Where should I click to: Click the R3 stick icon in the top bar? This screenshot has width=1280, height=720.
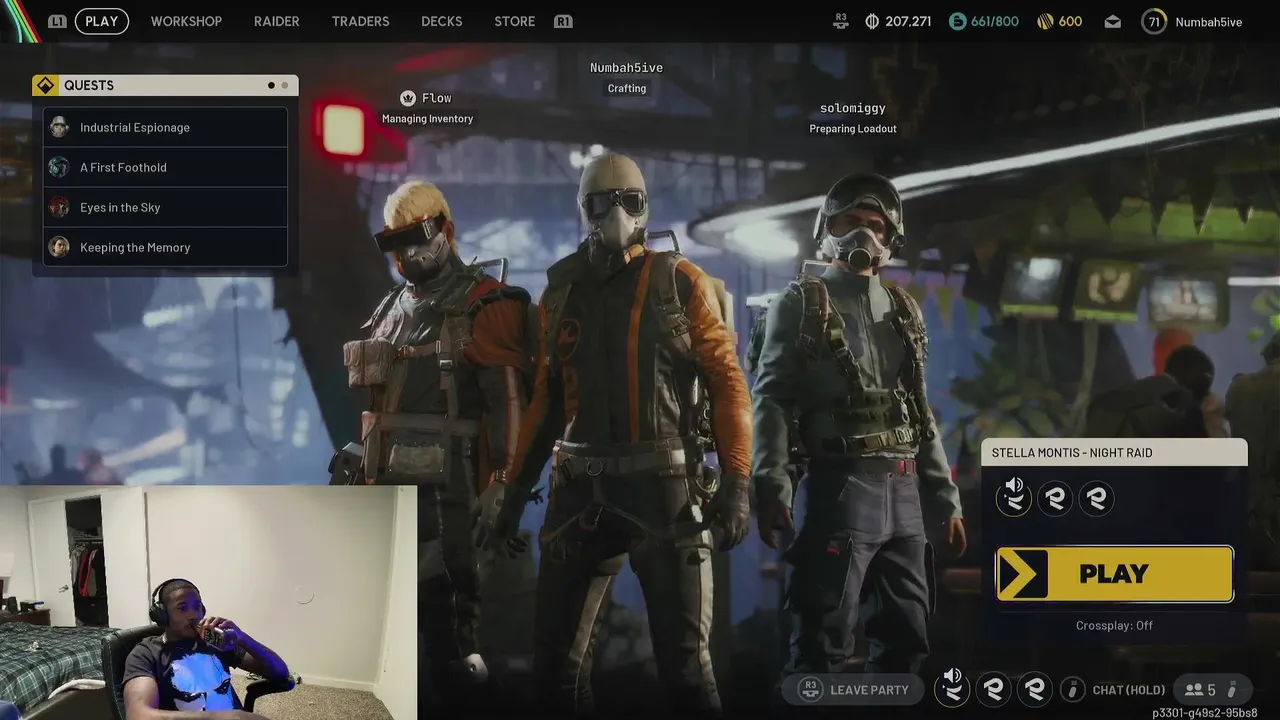(841, 21)
